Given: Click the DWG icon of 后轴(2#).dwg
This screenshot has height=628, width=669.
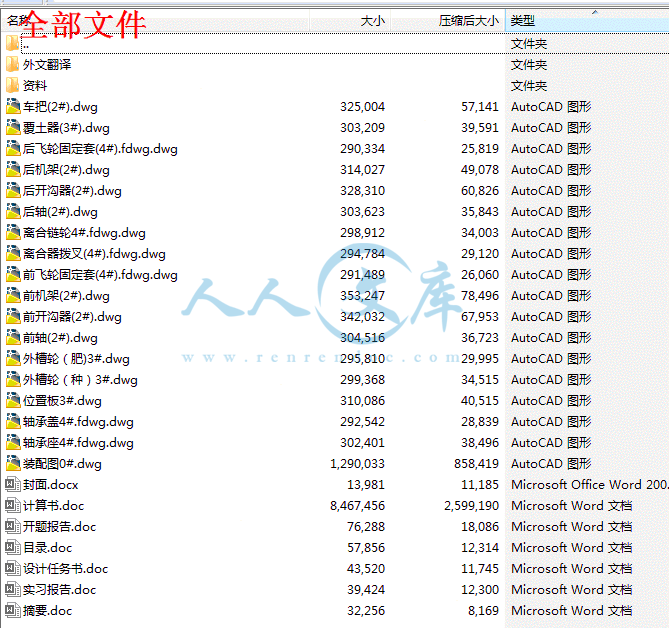Looking at the screenshot, I should coord(13,212).
